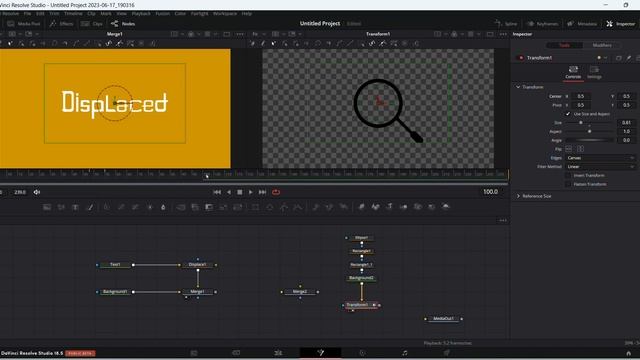Open the Playback menu

click(141, 13)
